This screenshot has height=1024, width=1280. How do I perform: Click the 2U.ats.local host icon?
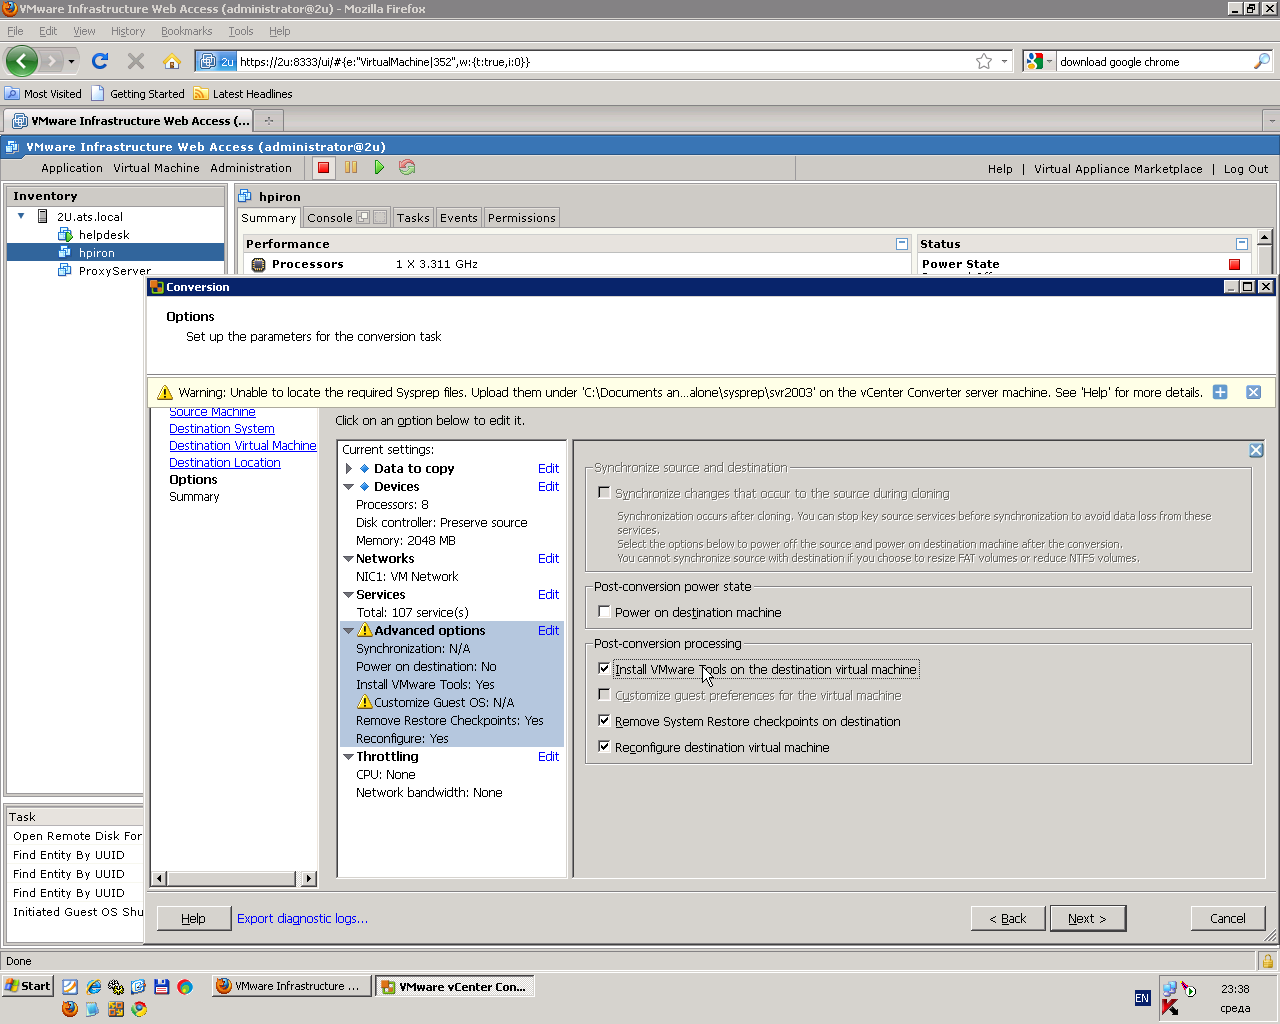pos(43,216)
